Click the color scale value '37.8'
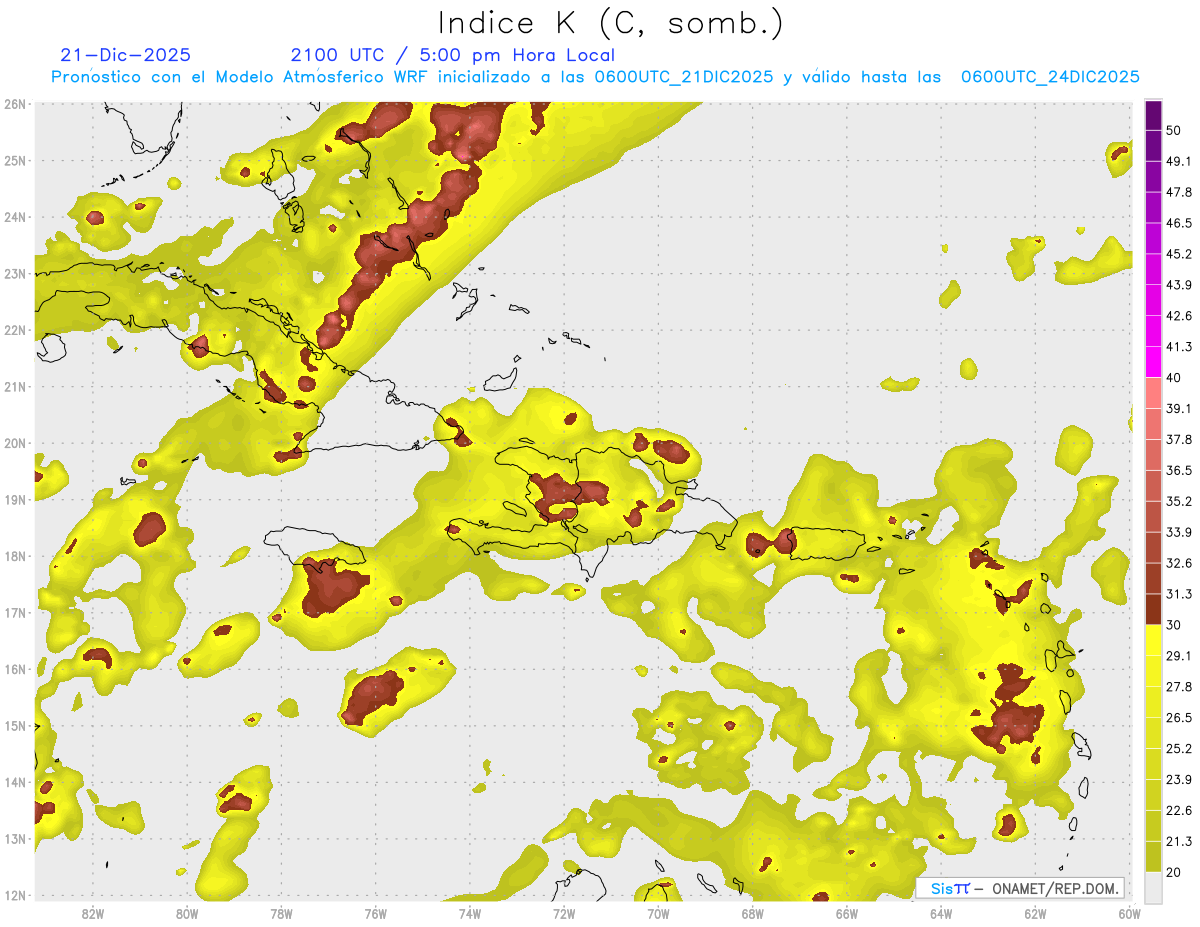This screenshot has width=1200, height=927. (1178, 440)
